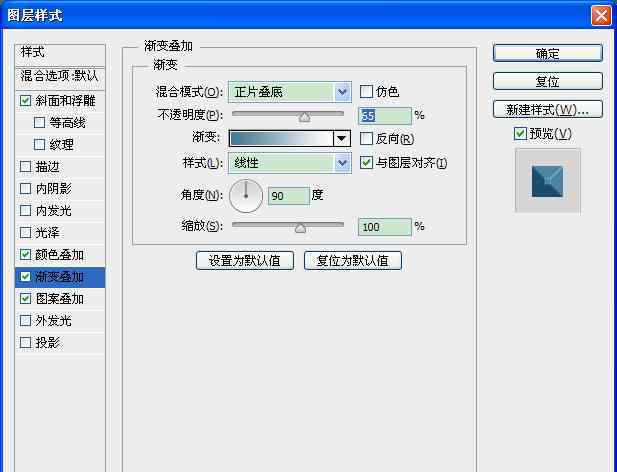Click the 确定 OK button

547,53
